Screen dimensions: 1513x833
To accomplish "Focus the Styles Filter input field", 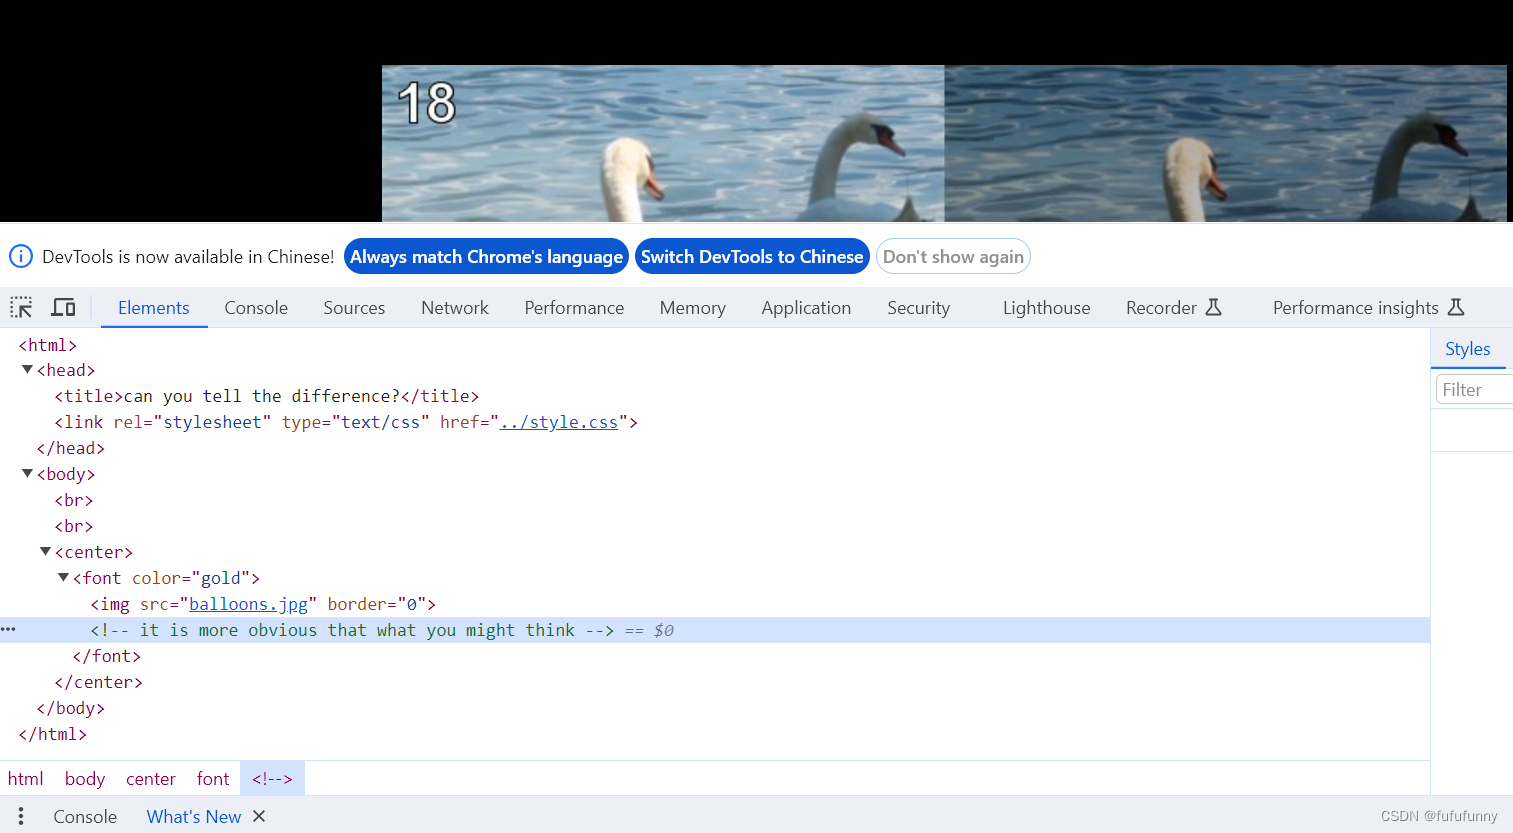I will 1474,389.
